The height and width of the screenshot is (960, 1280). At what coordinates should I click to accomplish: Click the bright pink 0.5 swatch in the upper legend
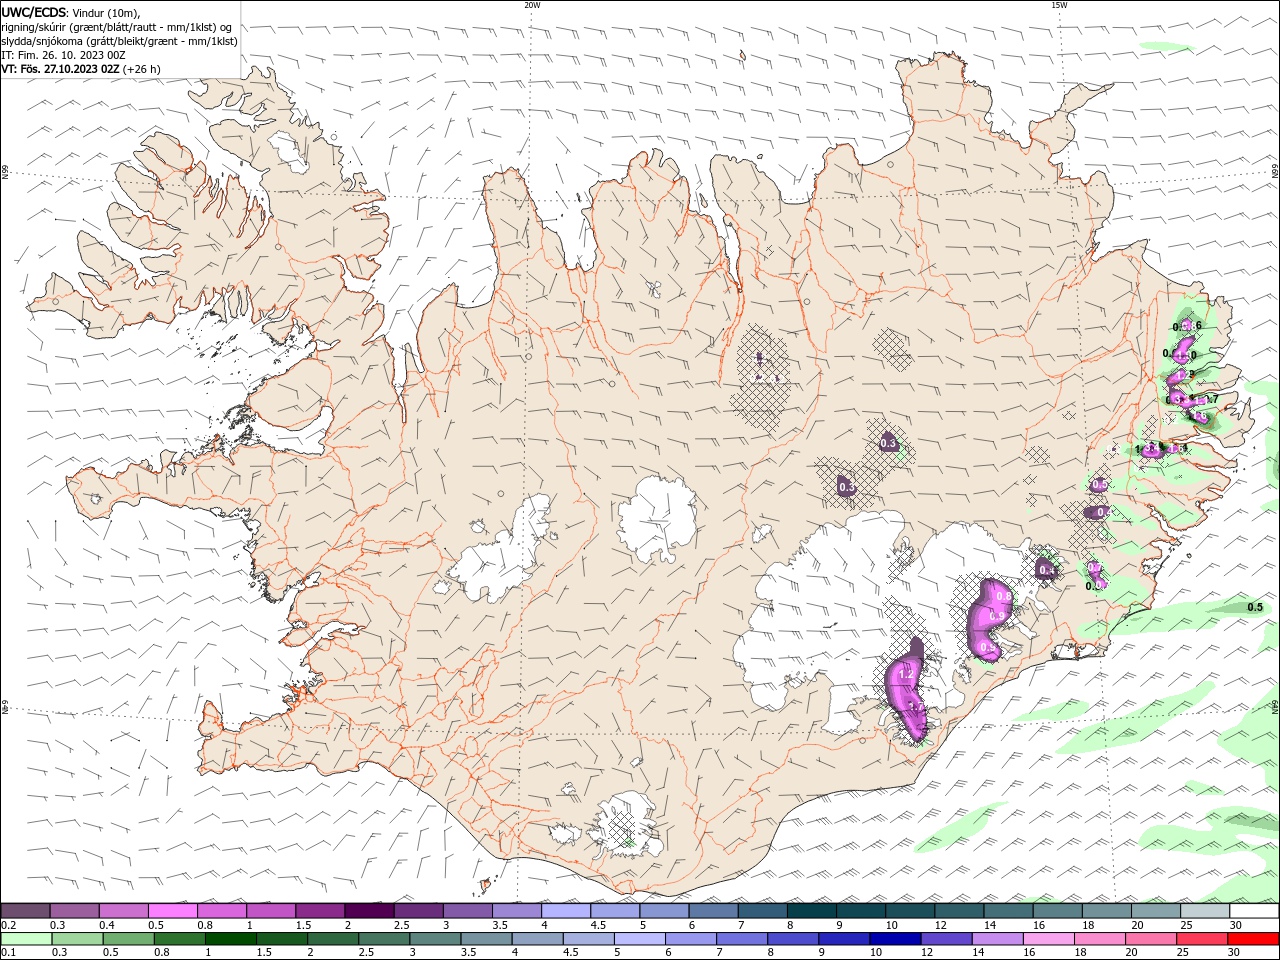click(x=173, y=911)
